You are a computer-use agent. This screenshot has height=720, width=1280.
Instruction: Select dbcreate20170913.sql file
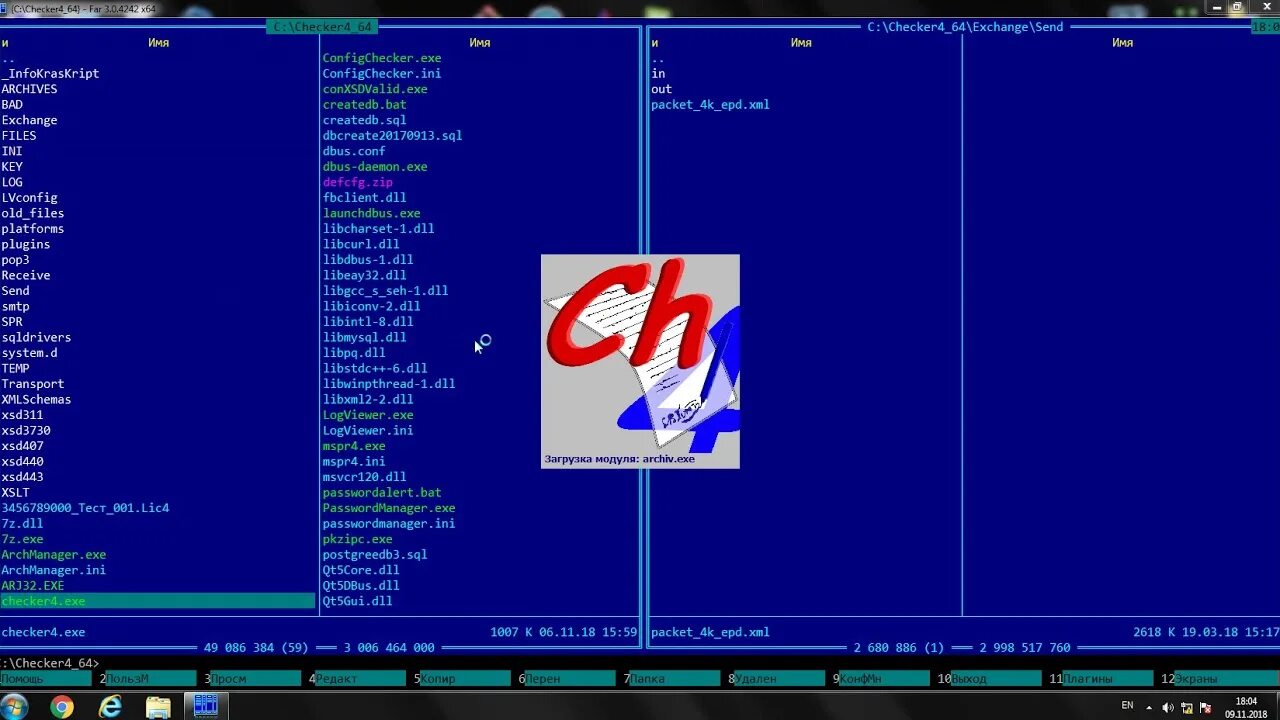coord(392,135)
